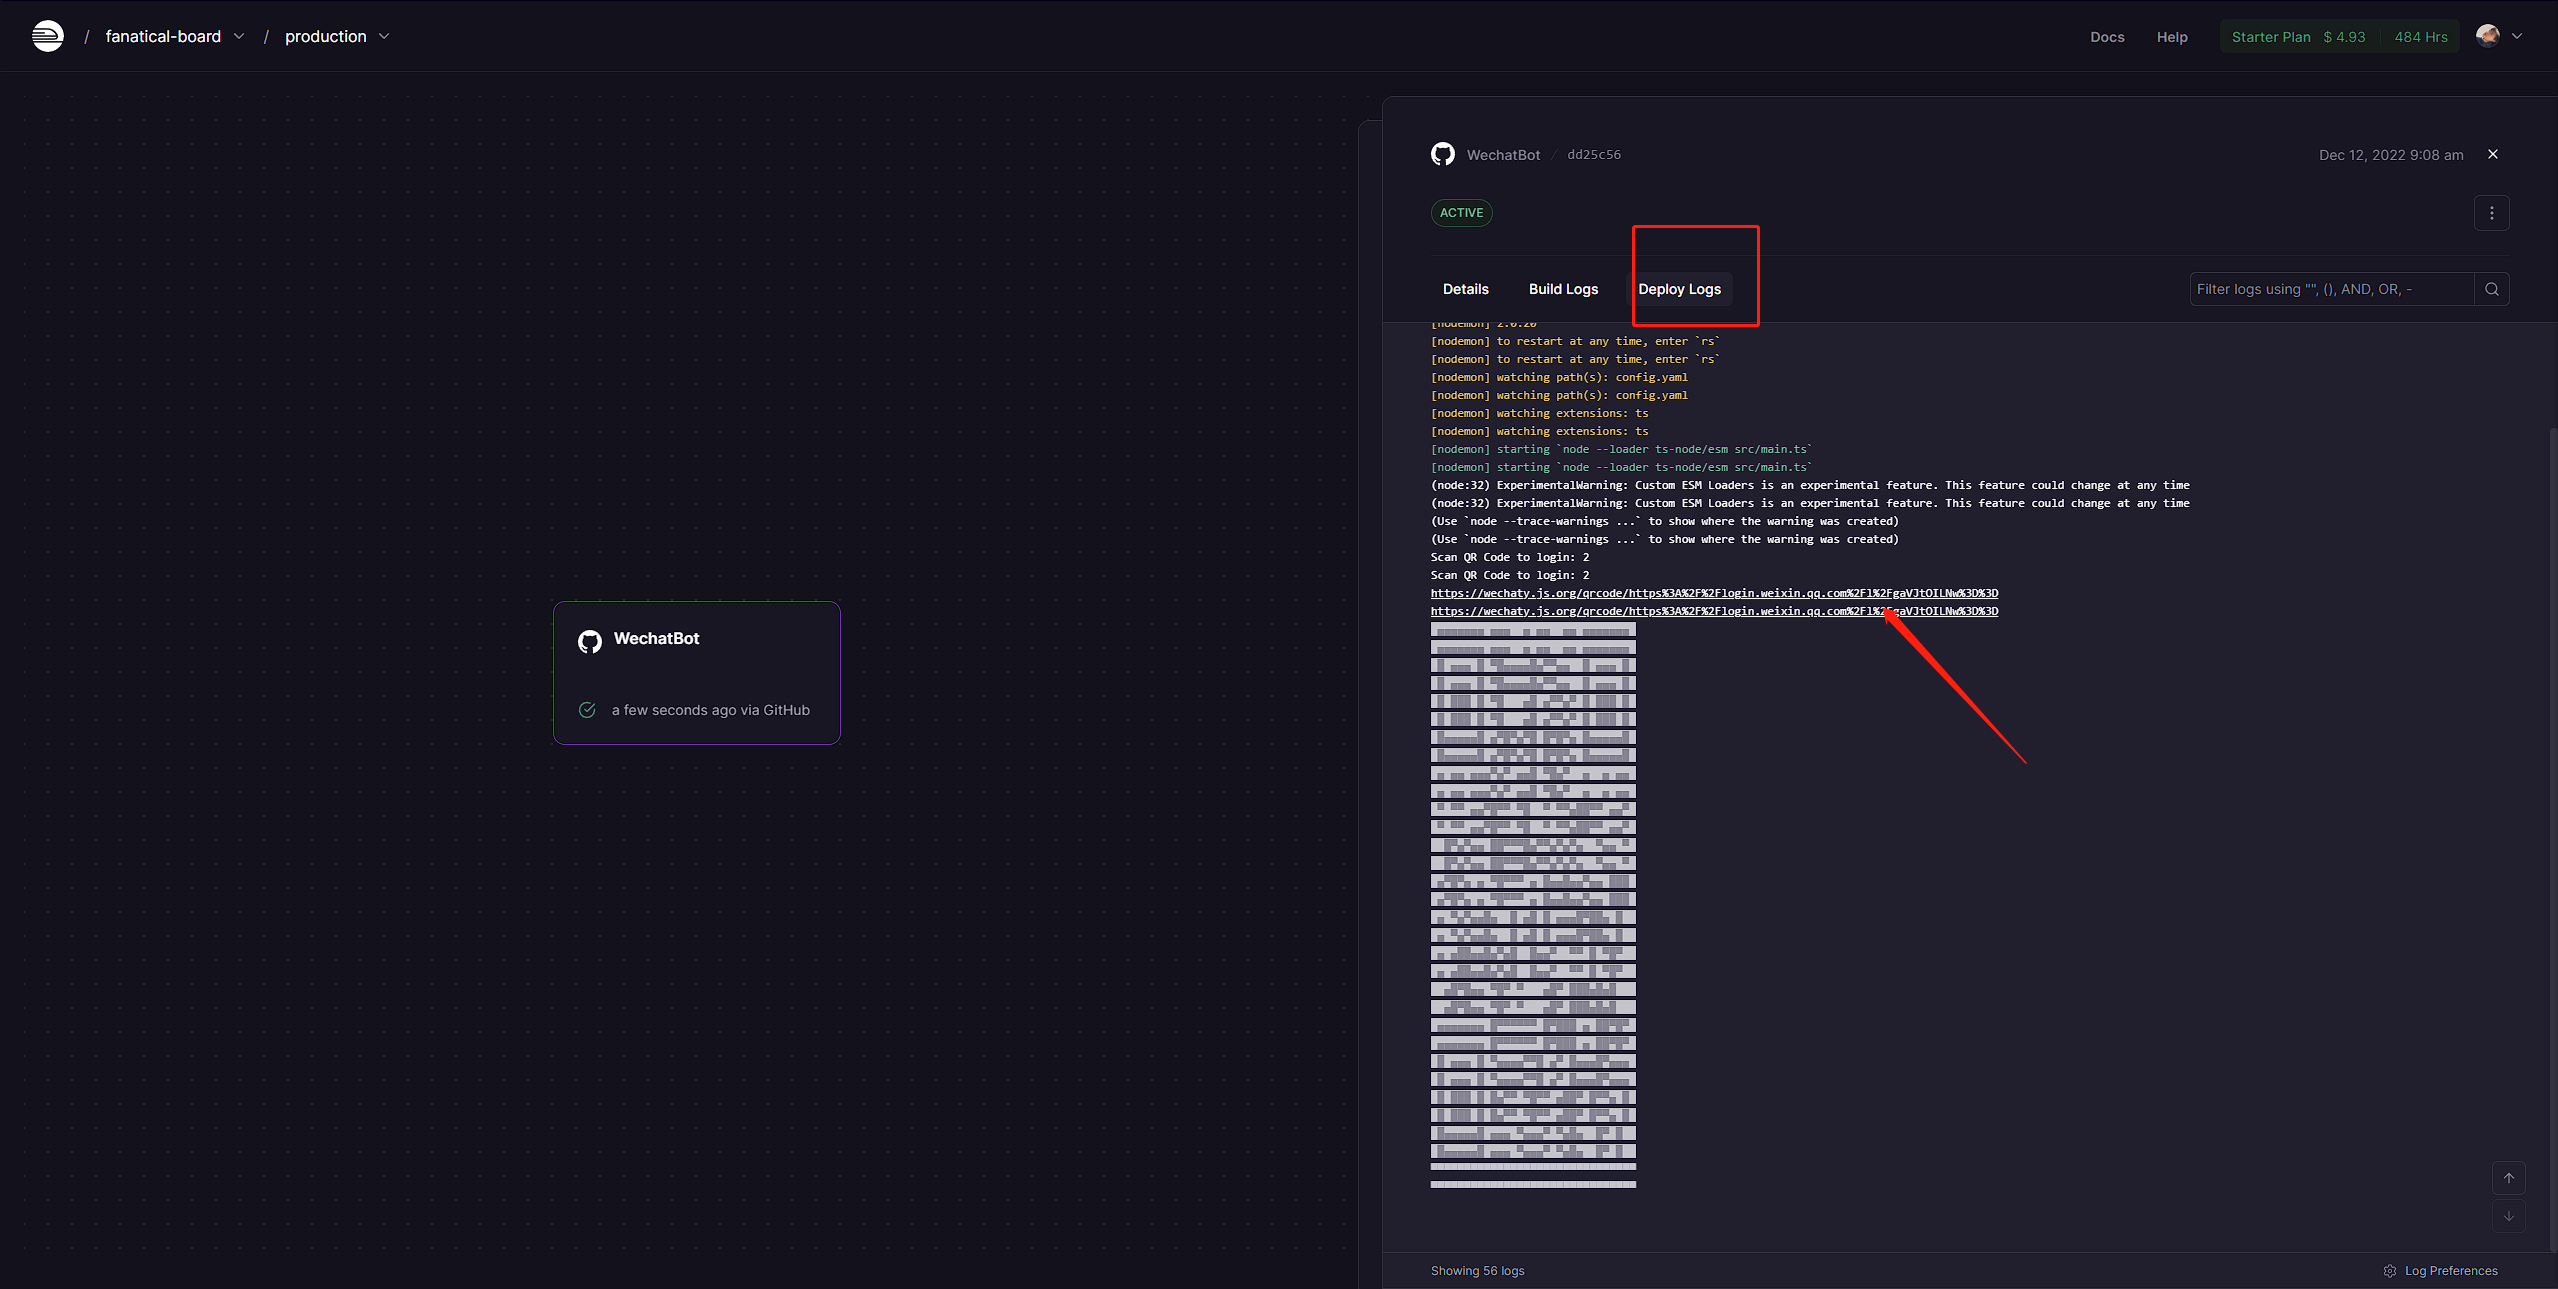The width and height of the screenshot is (2558, 1289).
Task: Switch to the Build Logs tab
Action: coord(1563,289)
